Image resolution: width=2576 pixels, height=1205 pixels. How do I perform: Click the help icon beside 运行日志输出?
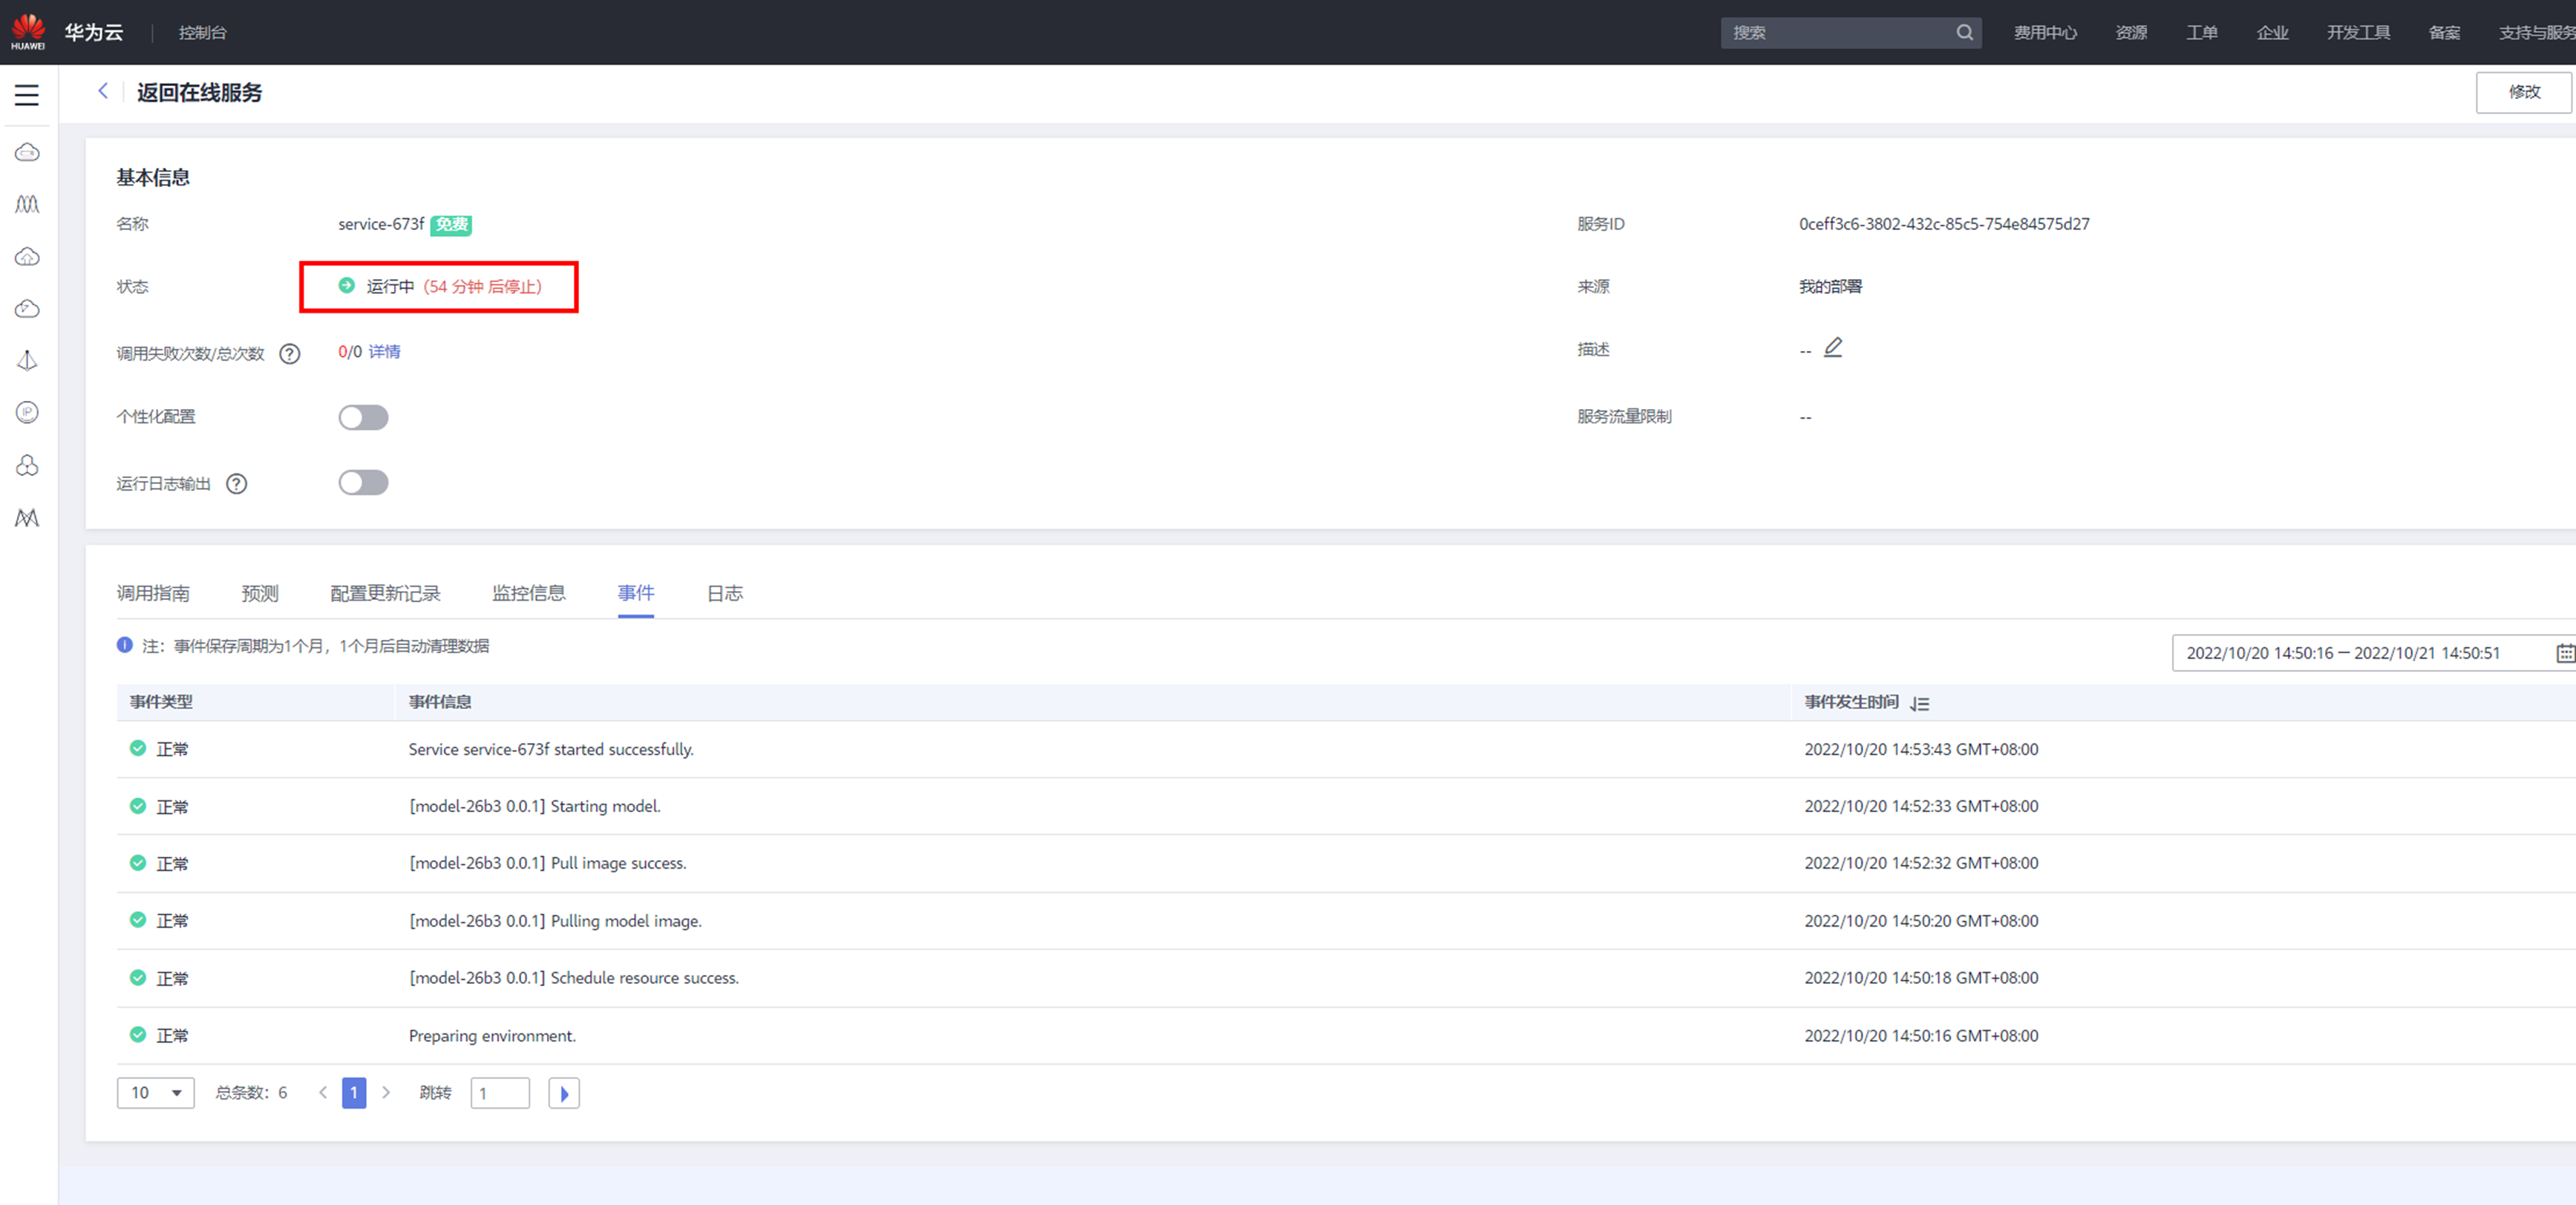(x=237, y=484)
